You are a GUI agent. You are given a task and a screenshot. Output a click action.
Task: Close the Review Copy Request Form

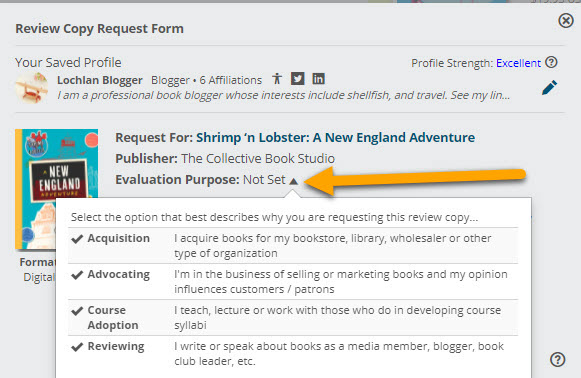click(566, 21)
